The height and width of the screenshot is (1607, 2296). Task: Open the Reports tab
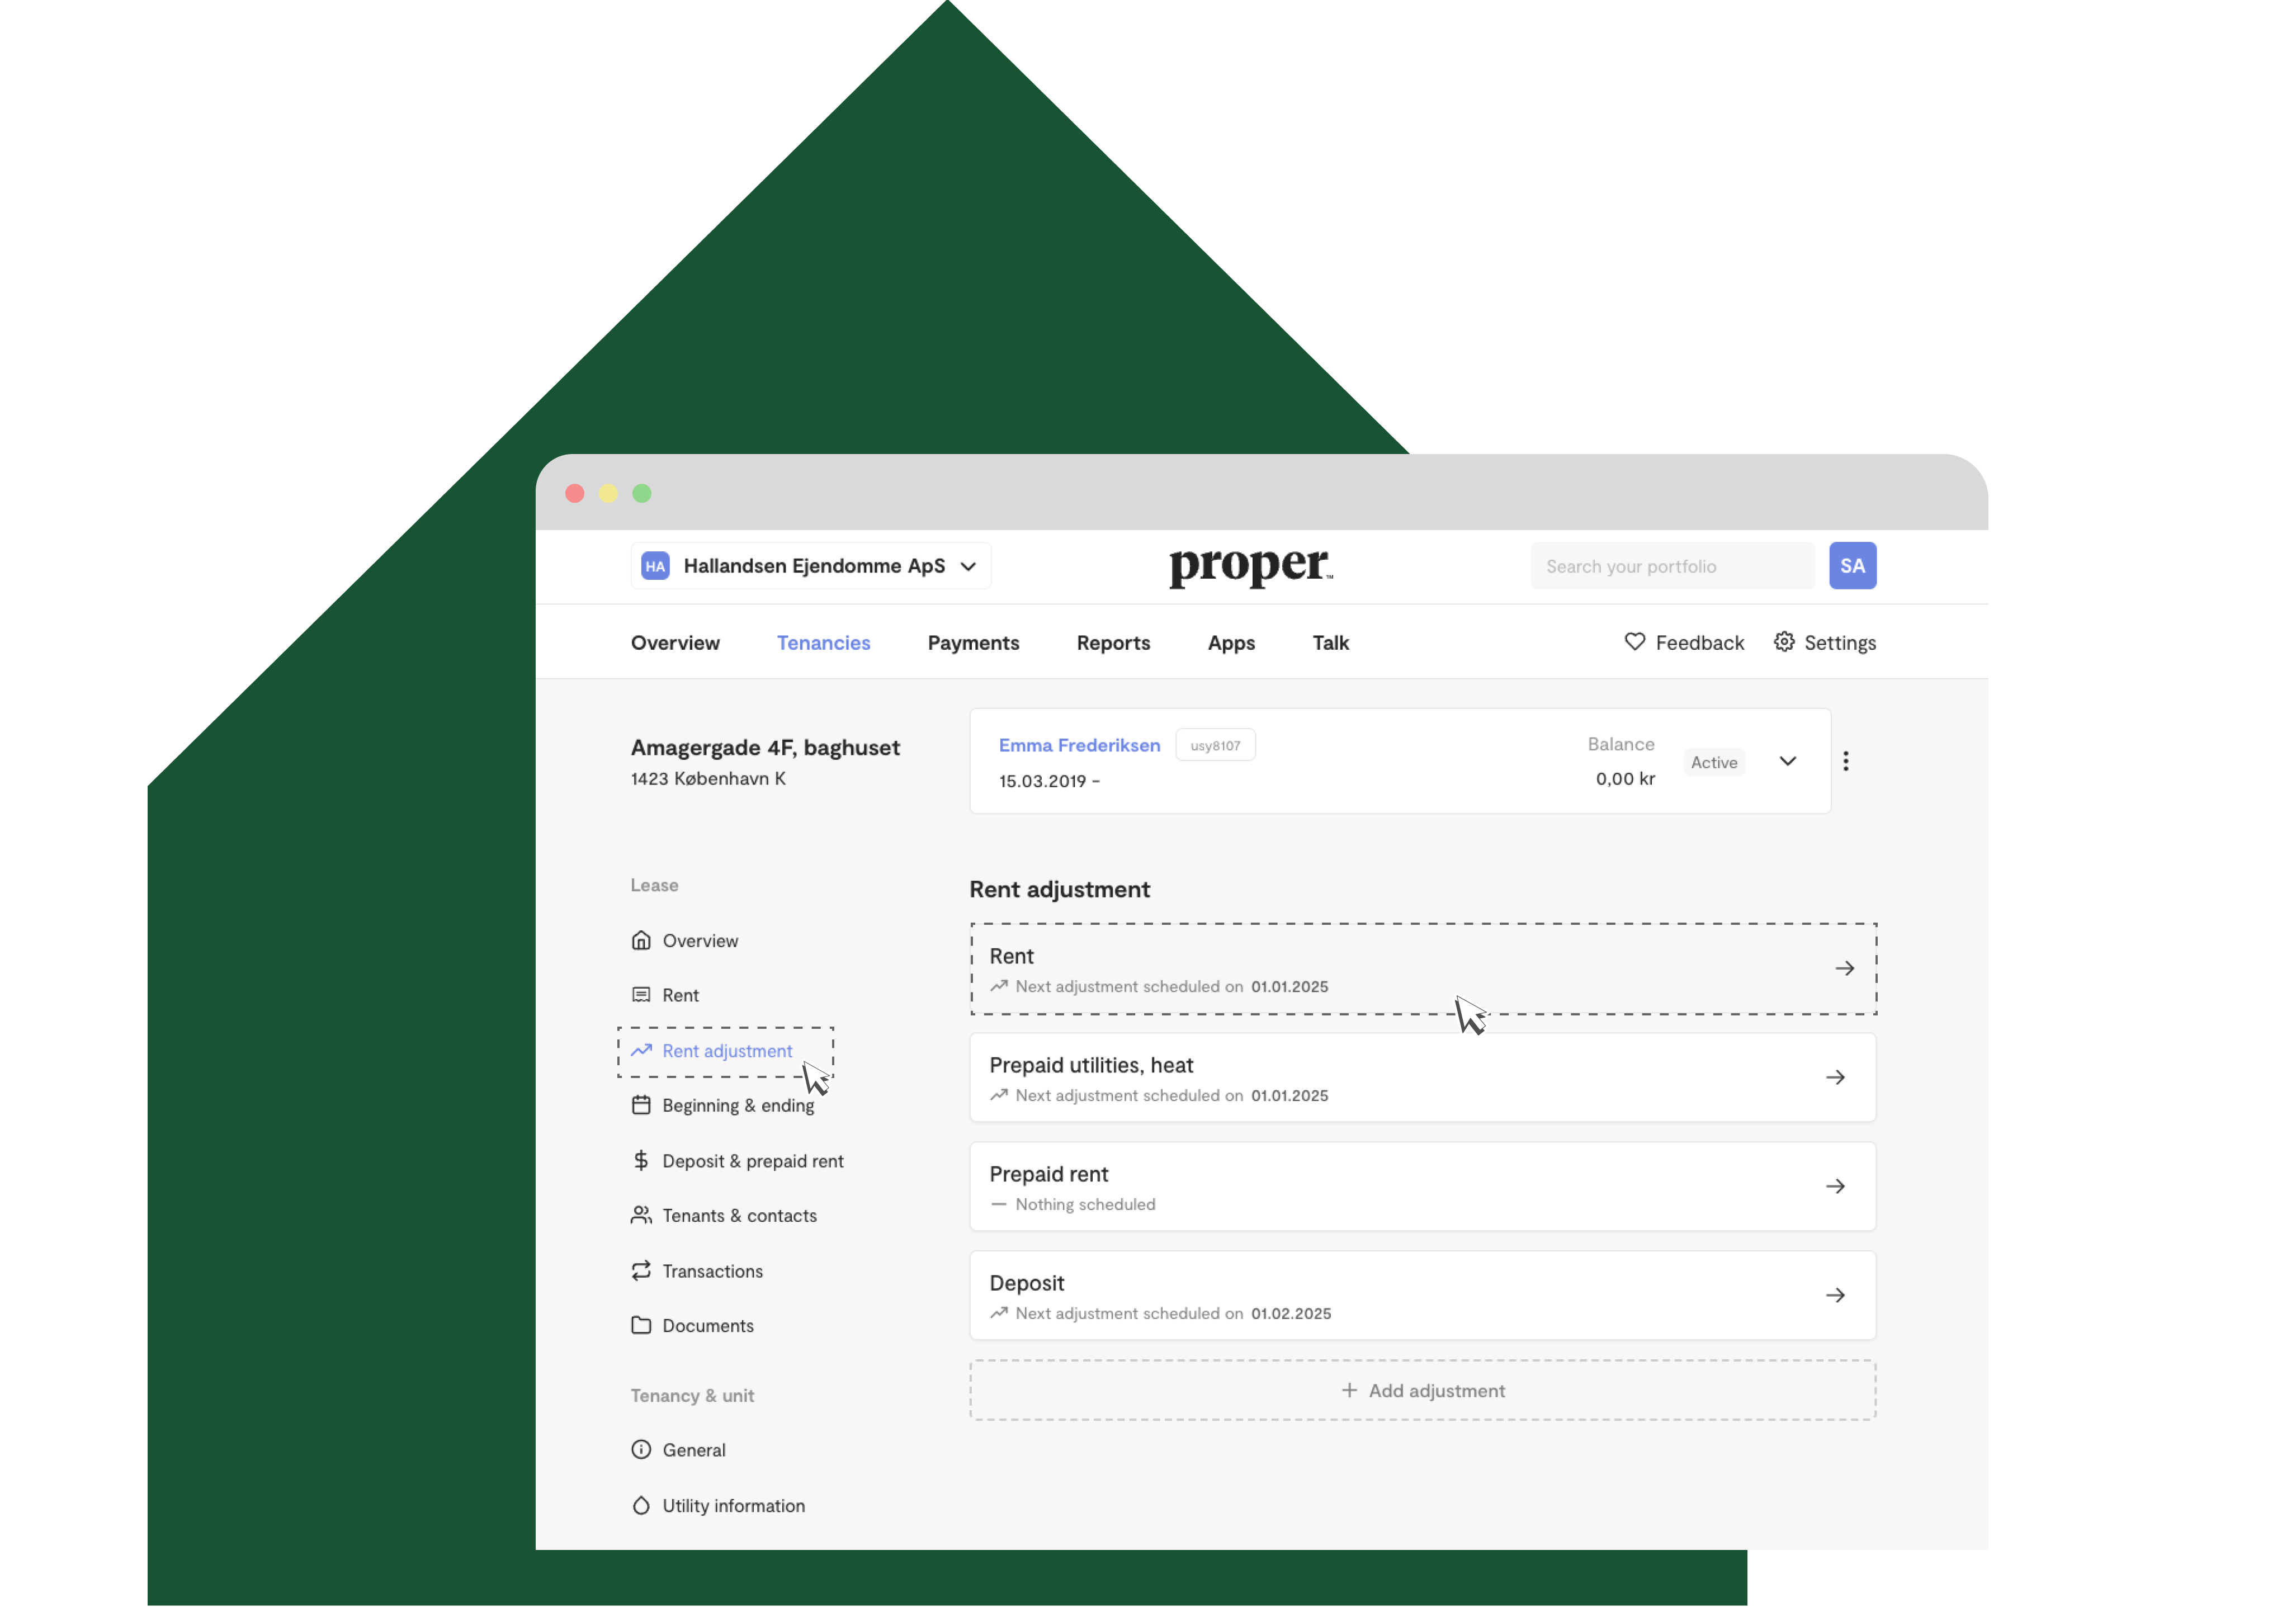(1113, 643)
